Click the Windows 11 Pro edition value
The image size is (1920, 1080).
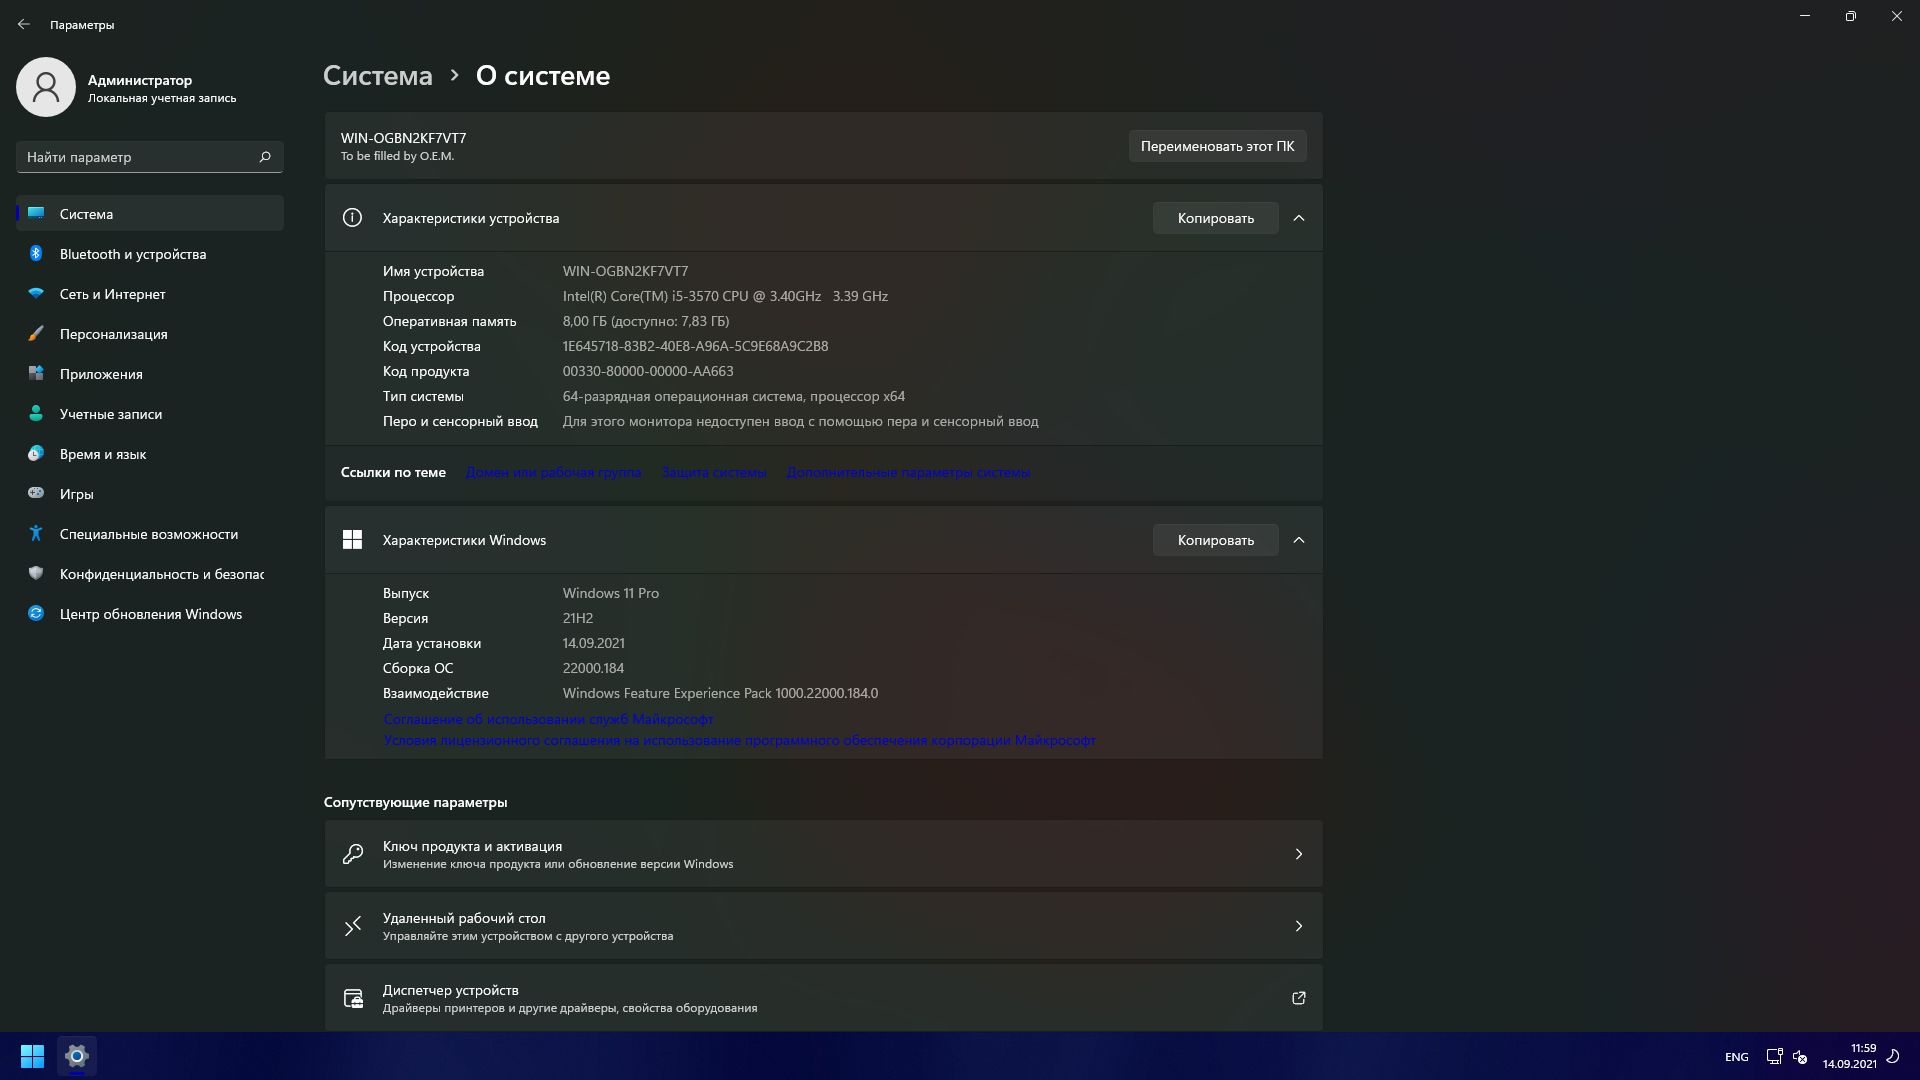point(611,593)
